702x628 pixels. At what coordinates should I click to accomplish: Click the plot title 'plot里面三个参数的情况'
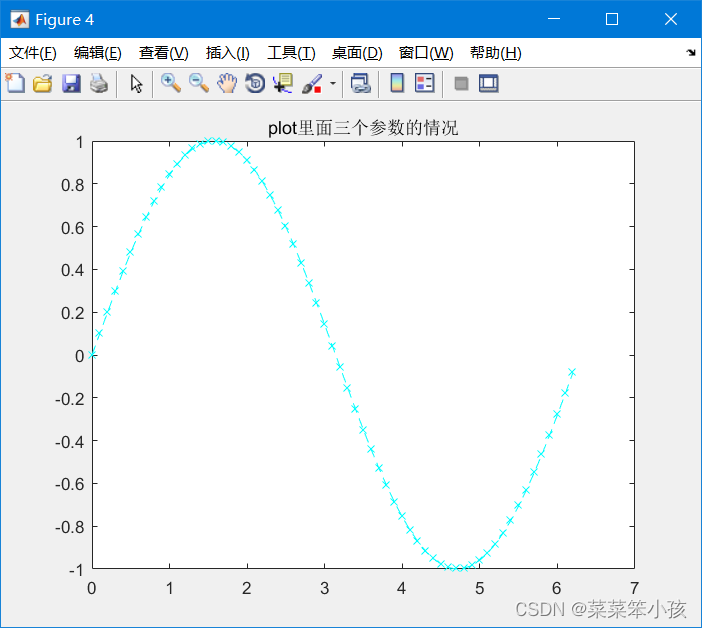[363, 128]
